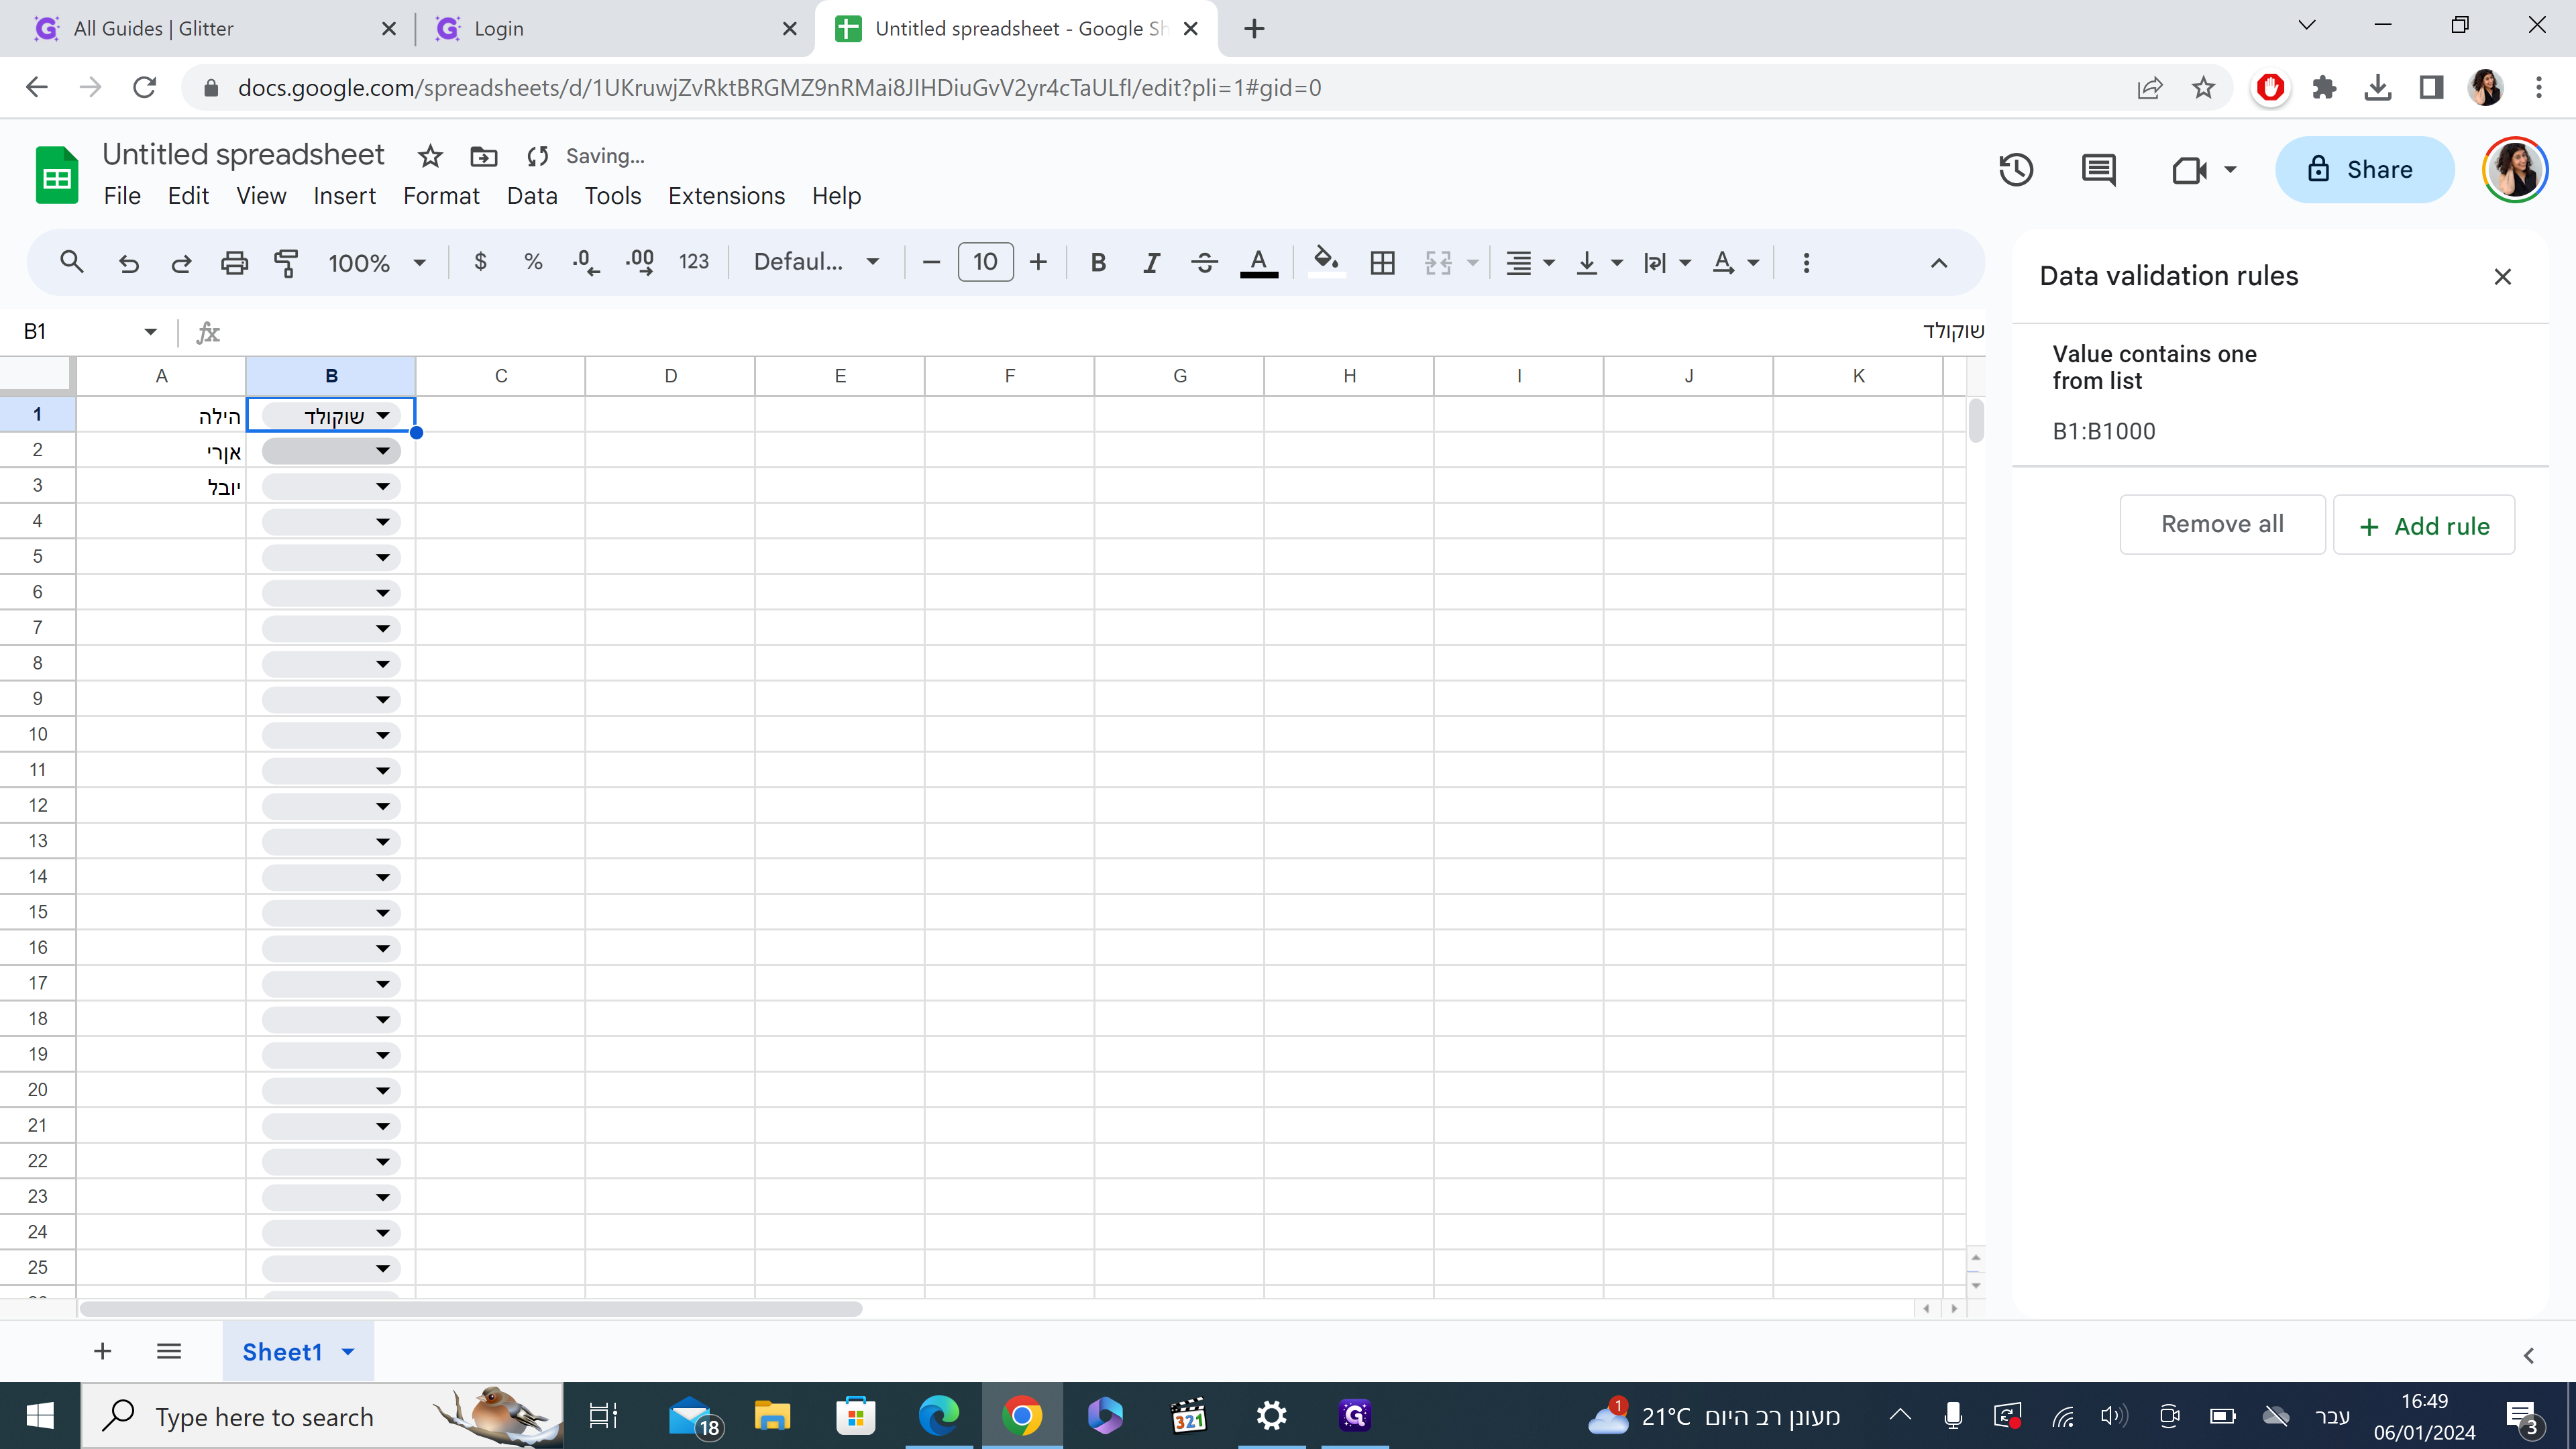
Task: Open the text color picker
Action: [x=1258, y=262]
